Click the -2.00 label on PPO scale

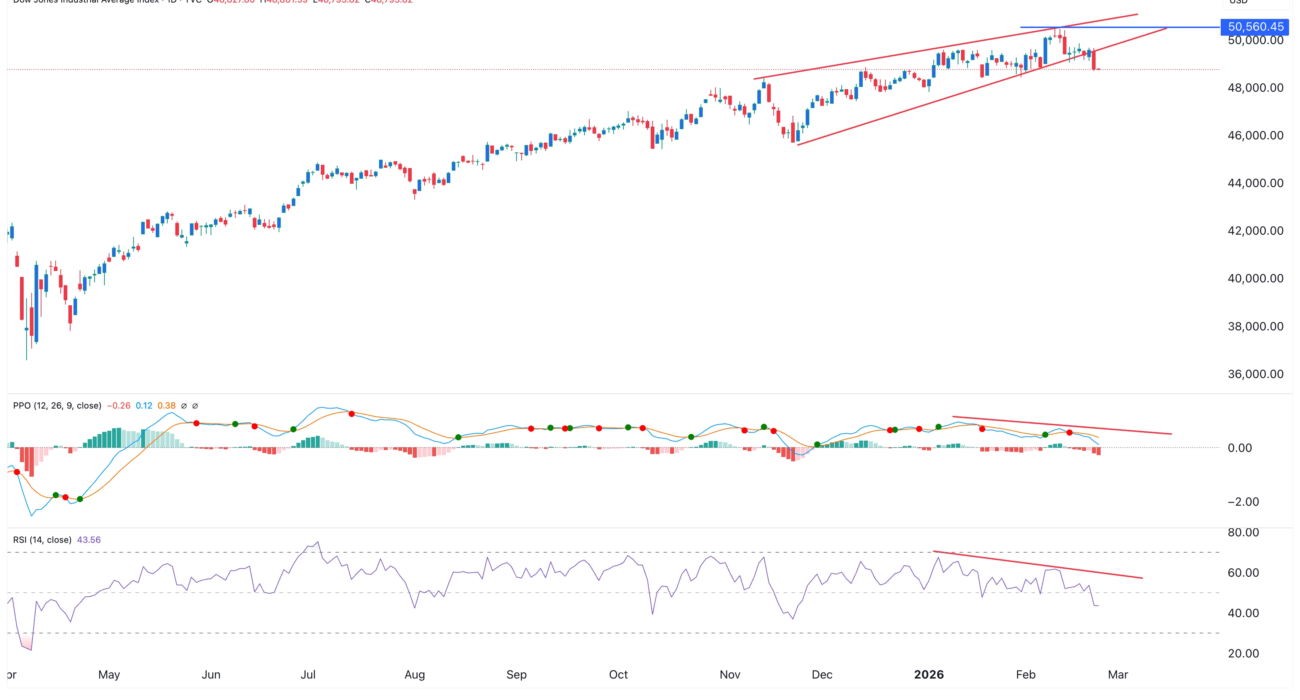point(1241,502)
